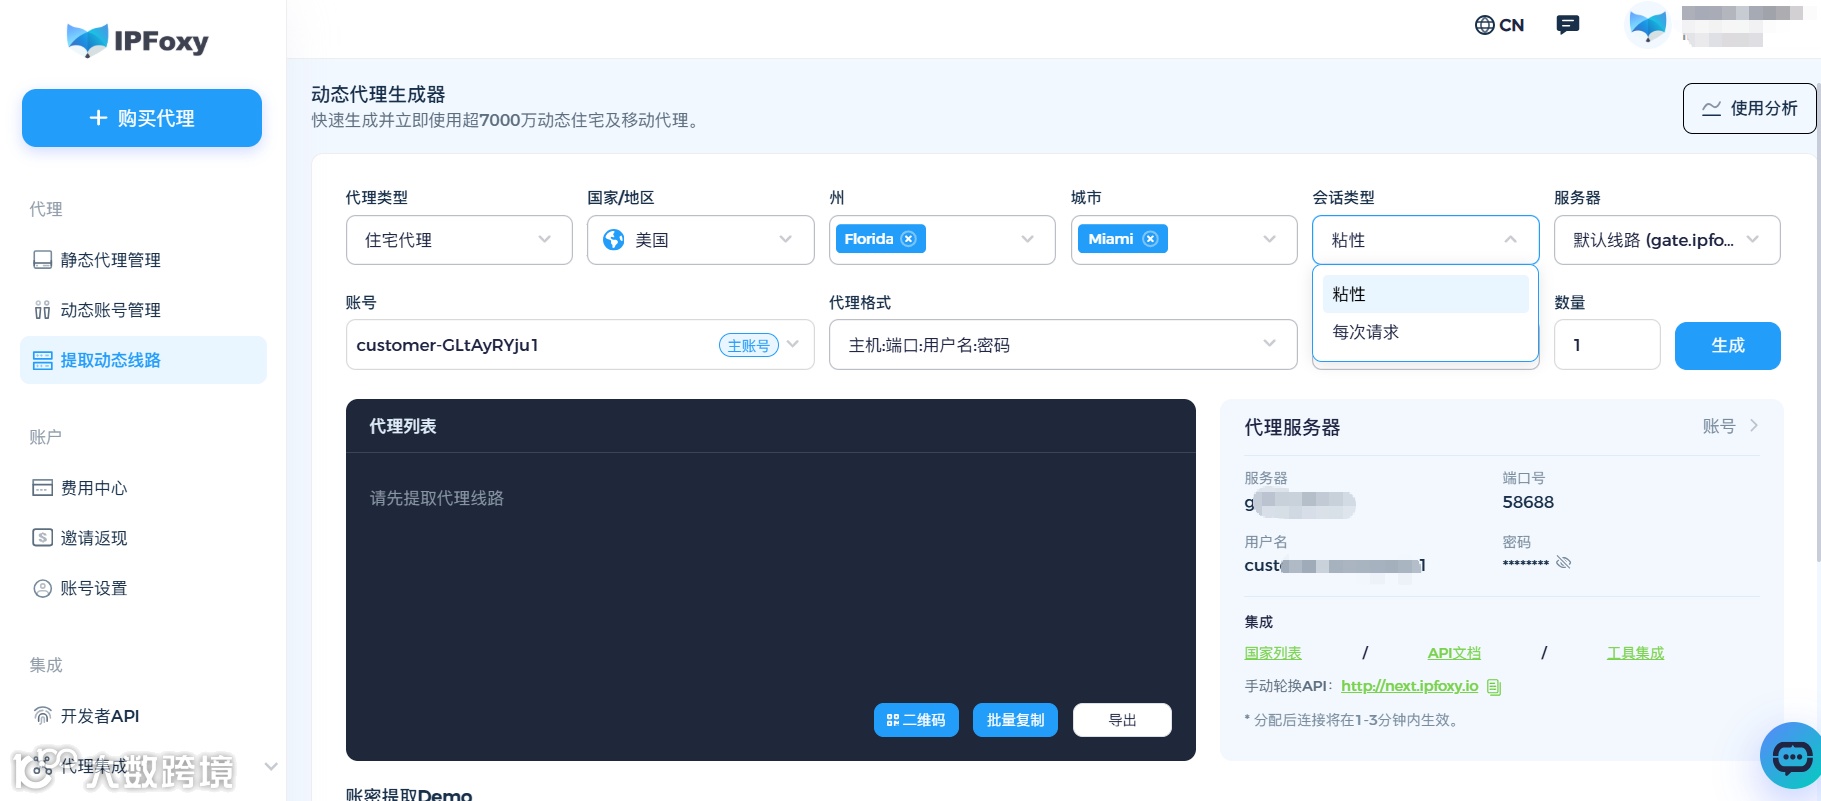Click the 账号 link in 代理服务器

pyautogui.click(x=1730, y=426)
